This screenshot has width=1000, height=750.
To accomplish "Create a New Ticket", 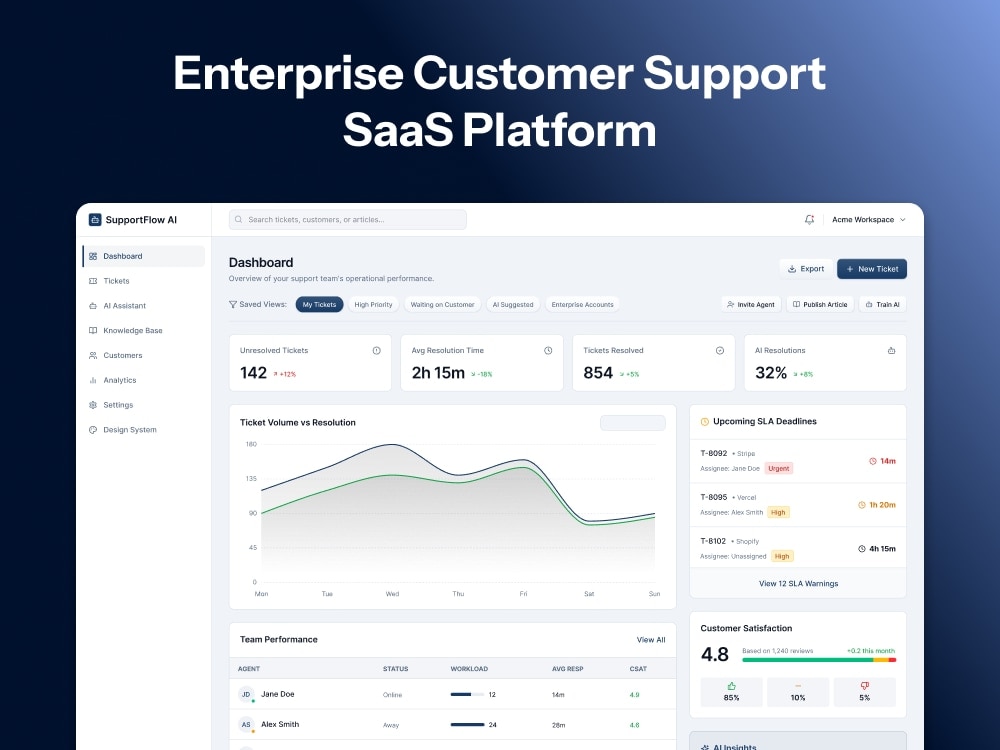I will pyautogui.click(x=872, y=269).
